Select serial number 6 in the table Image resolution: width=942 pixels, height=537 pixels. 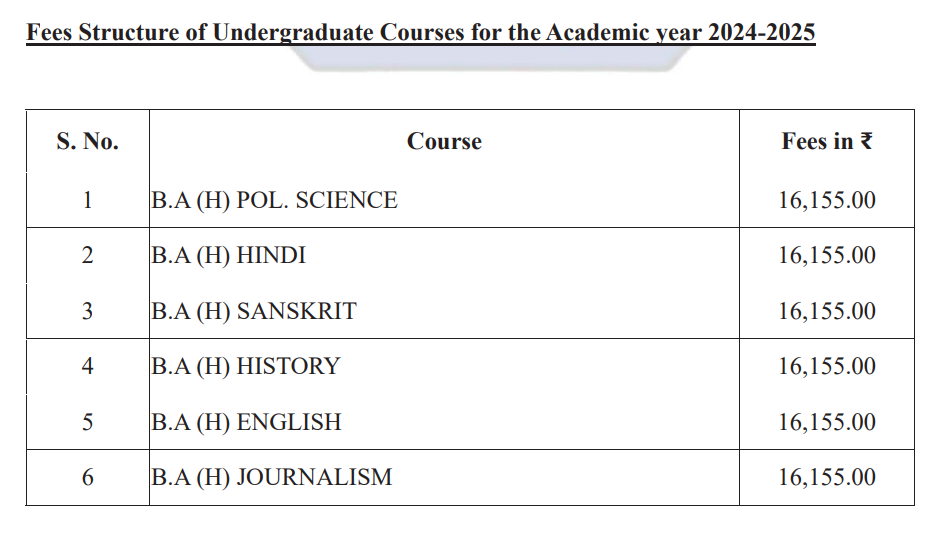pyautogui.click(x=88, y=477)
